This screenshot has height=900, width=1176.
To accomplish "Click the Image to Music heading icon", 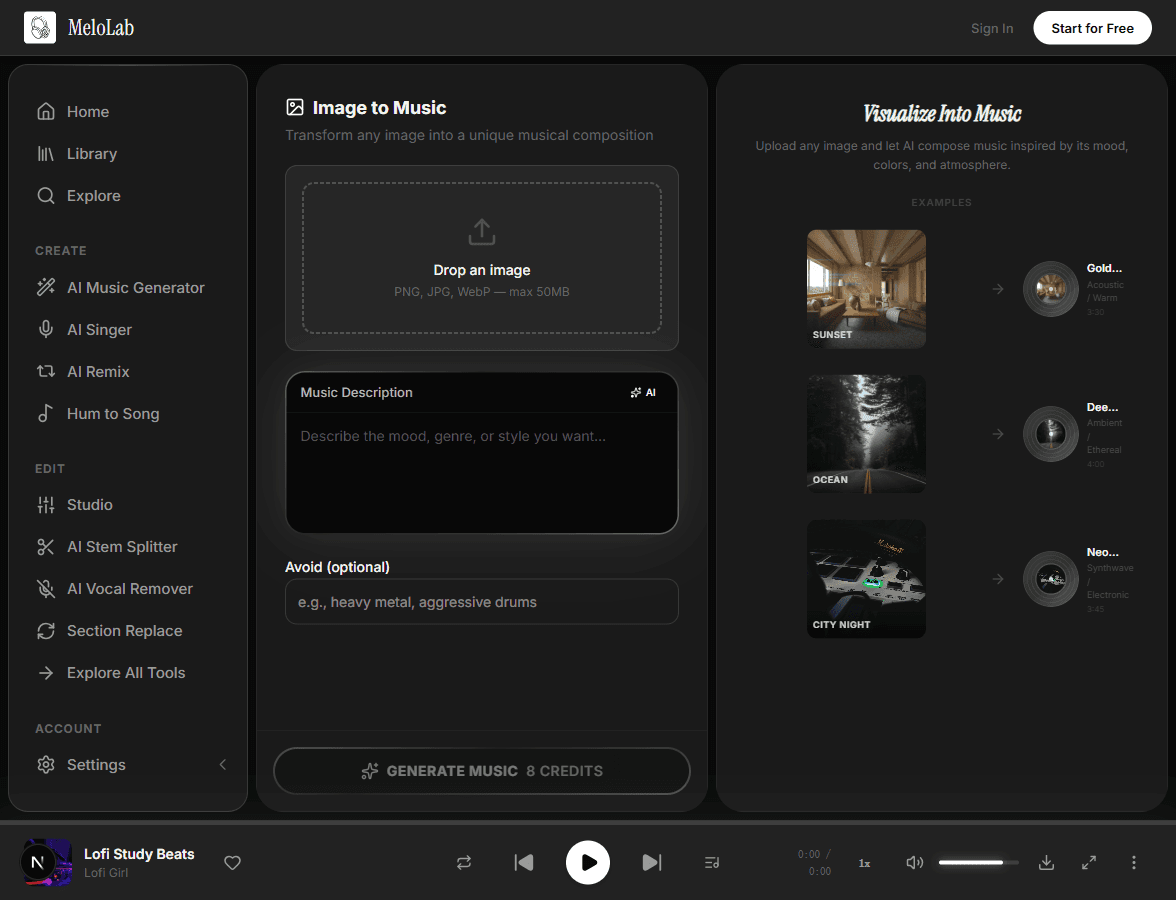I will pyautogui.click(x=295, y=107).
